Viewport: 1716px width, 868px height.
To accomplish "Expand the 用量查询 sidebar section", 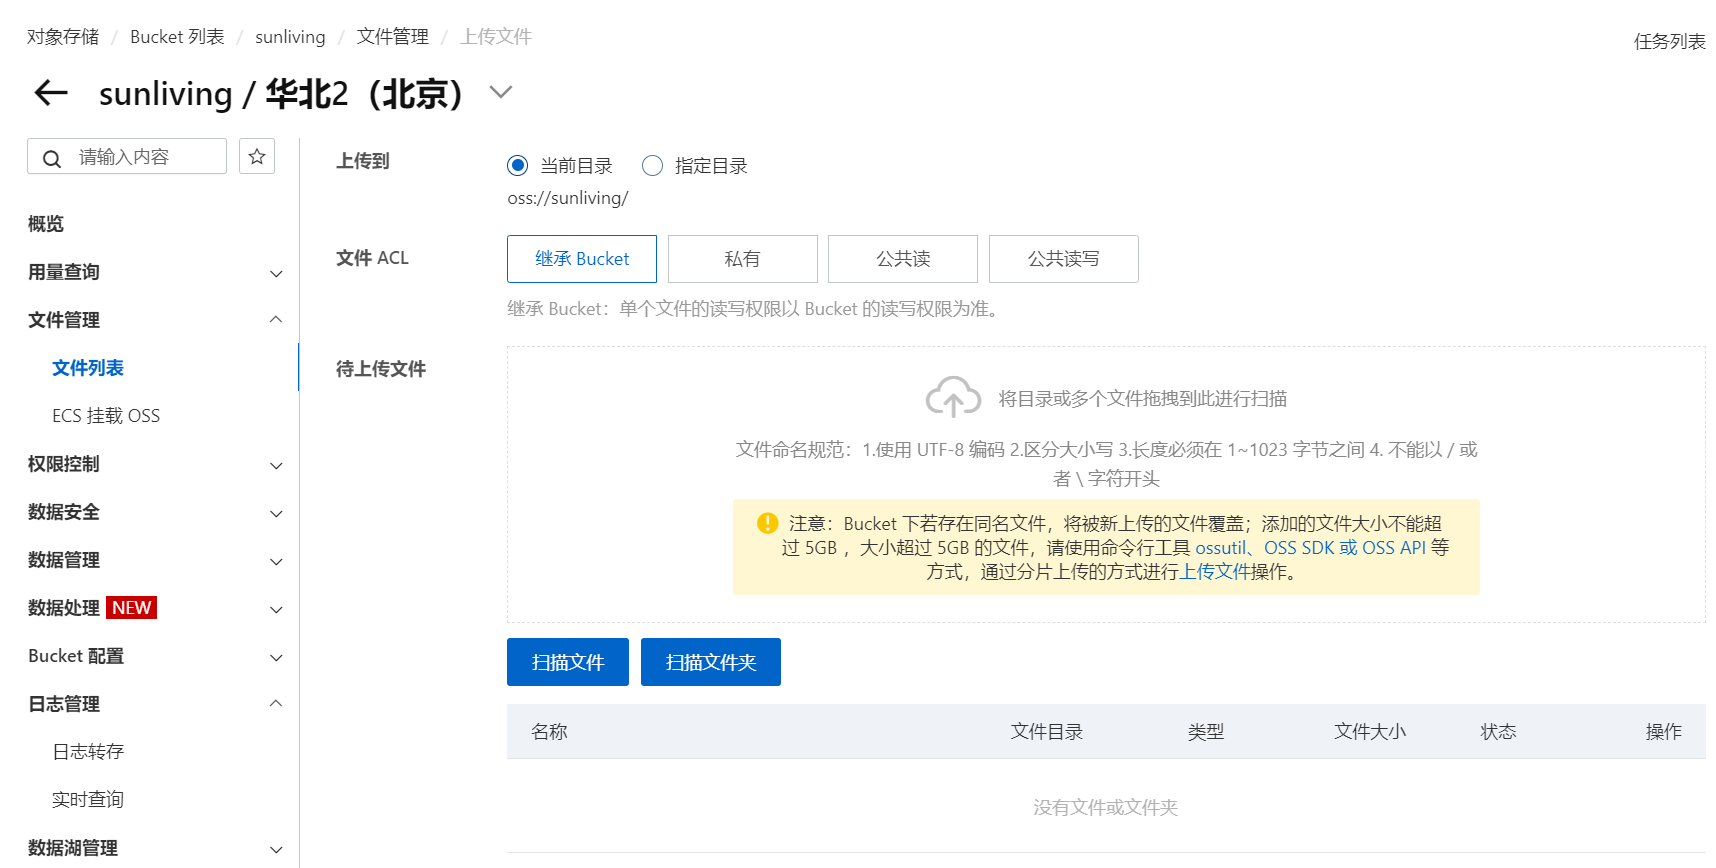I will (x=277, y=273).
